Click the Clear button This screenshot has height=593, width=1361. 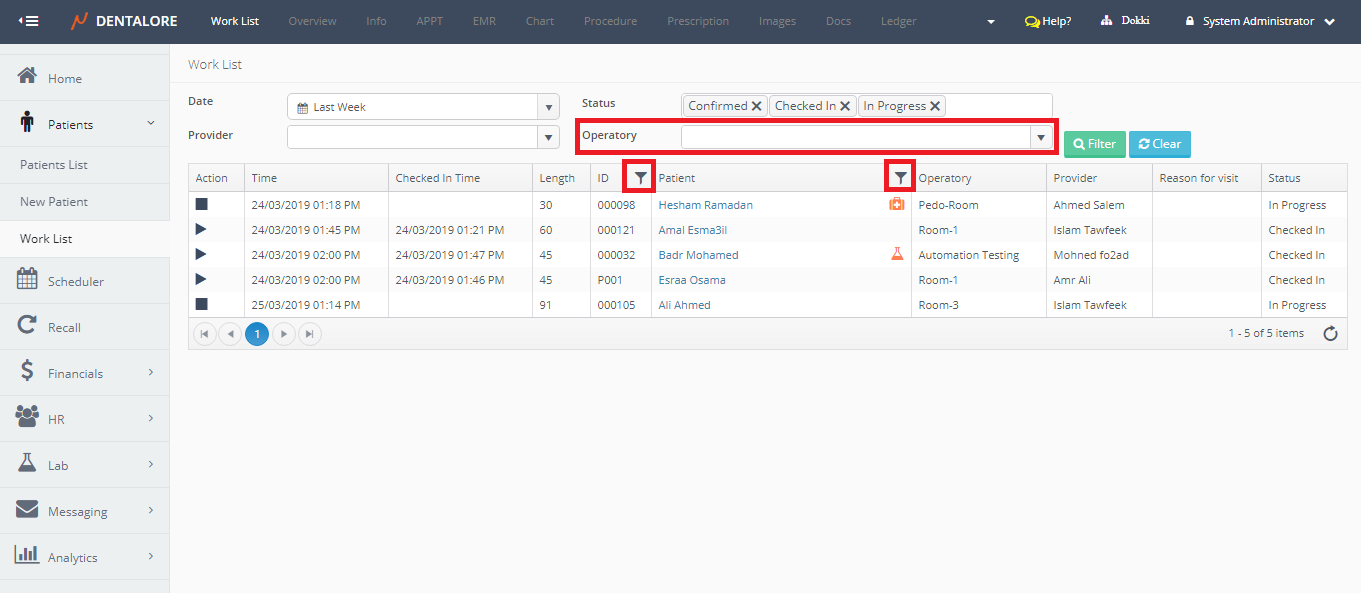click(1159, 144)
